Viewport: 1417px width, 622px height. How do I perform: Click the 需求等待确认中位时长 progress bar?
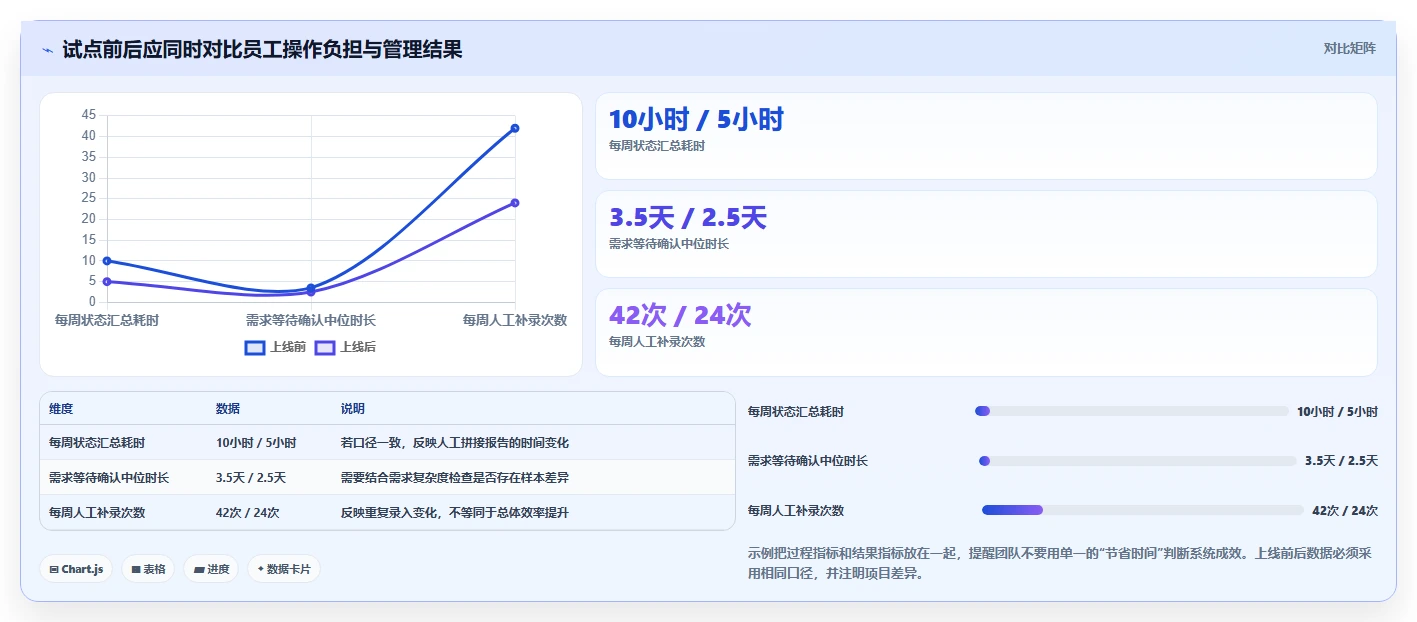coord(1138,461)
